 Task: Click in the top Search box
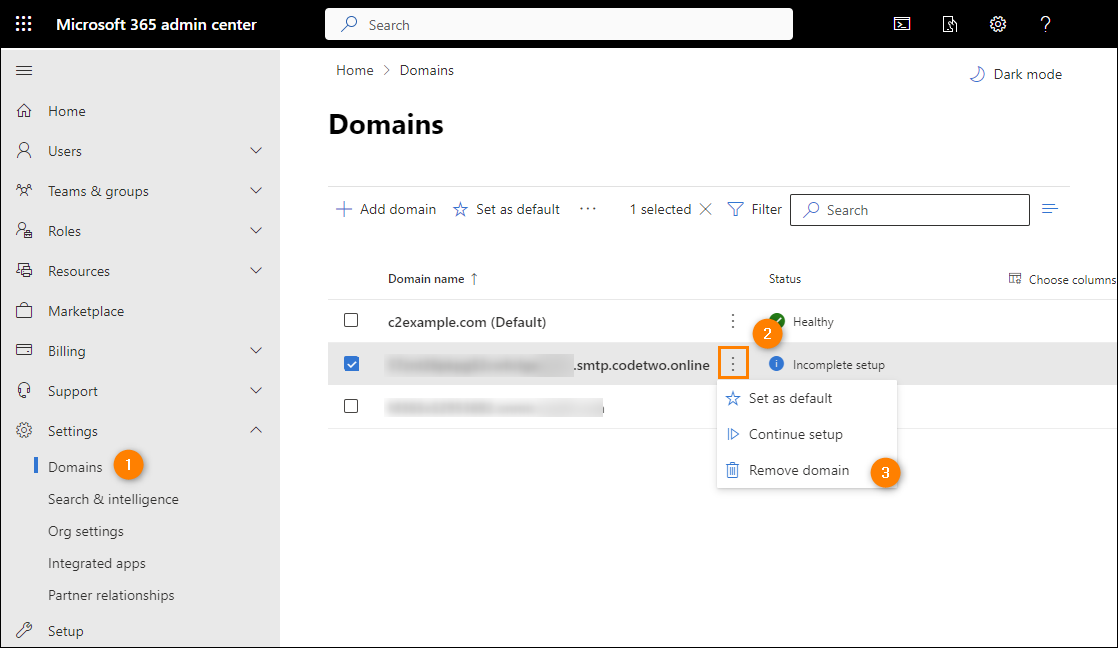pyautogui.click(x=559, y=24)
